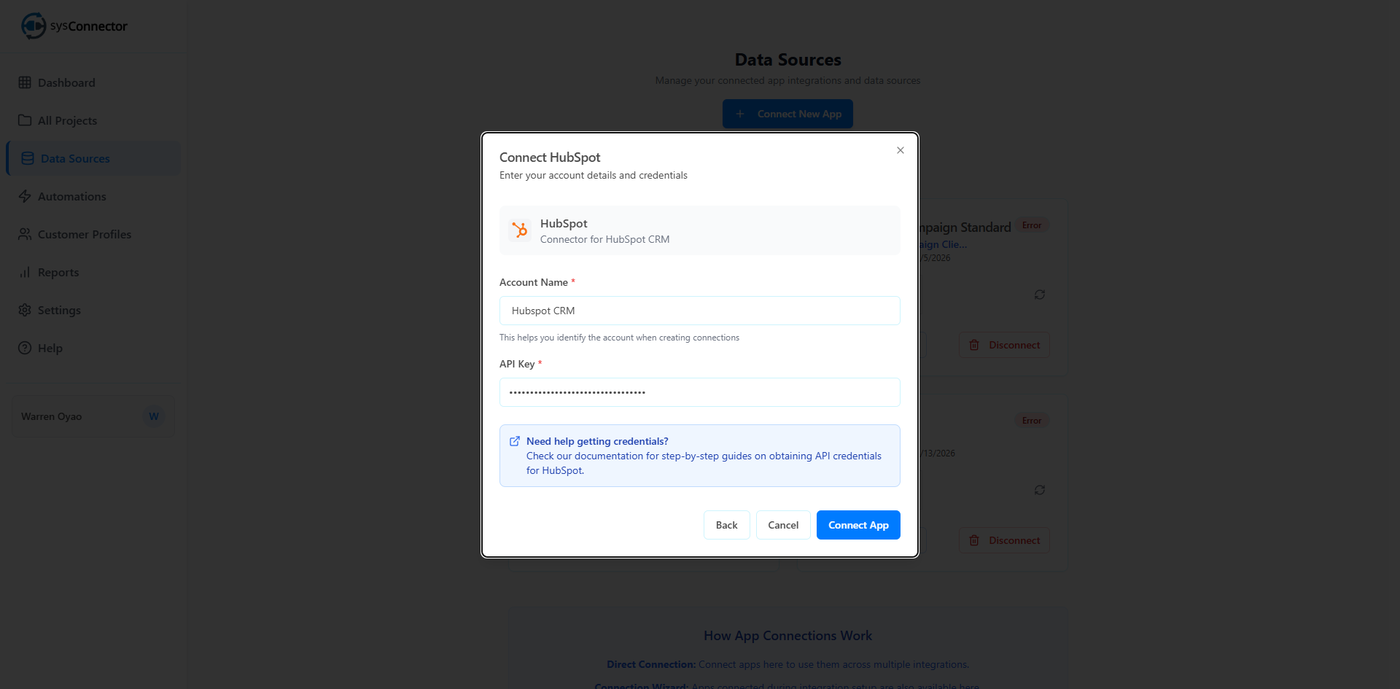Click the Dashboard grid icon in sidebar
This screenshot has width=1400, height=689.
click(25, 83)
